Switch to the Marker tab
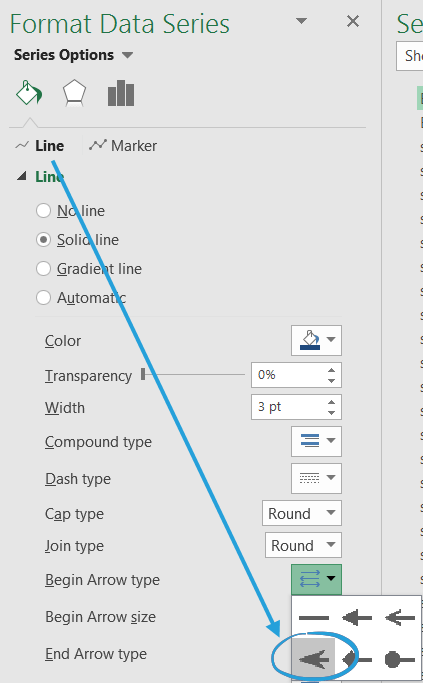This screenshot has width=423, height=683. pyautogui.click(x=123, y=145)
